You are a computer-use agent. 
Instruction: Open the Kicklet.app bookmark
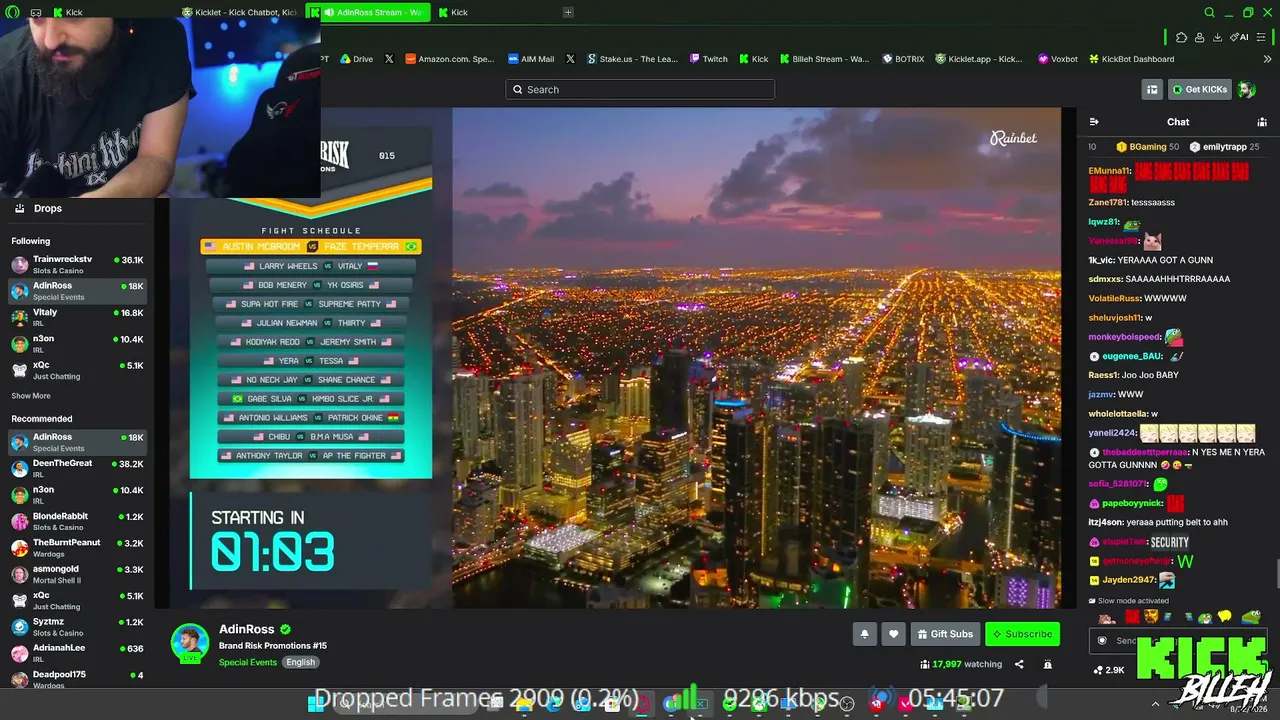pyautogui.click(x=978, y=59)
